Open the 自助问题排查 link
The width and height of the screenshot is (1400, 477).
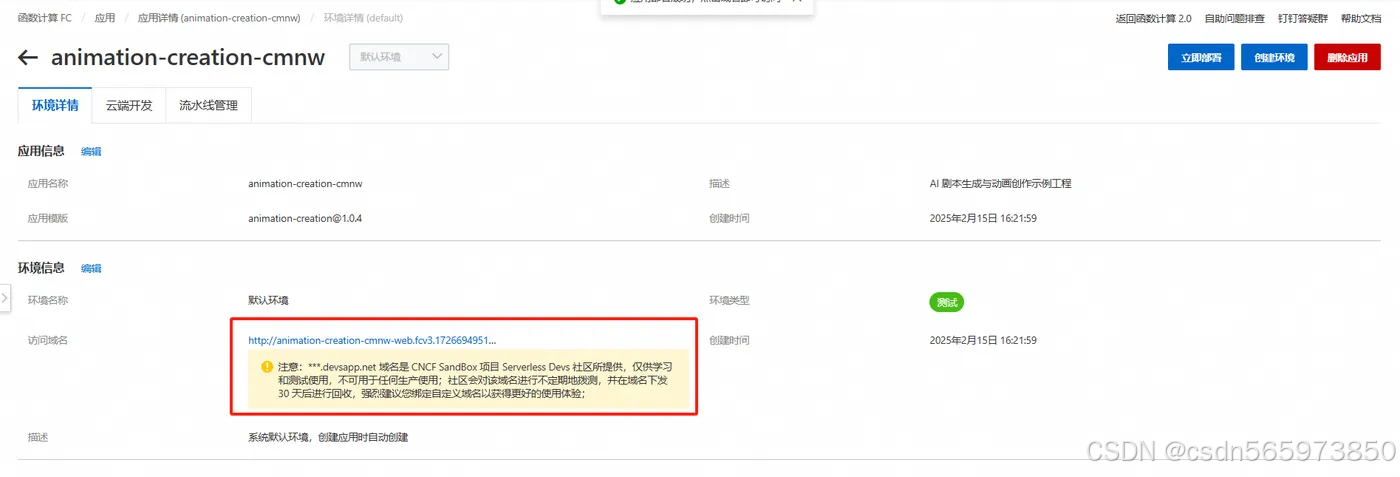click(1234, 18)
